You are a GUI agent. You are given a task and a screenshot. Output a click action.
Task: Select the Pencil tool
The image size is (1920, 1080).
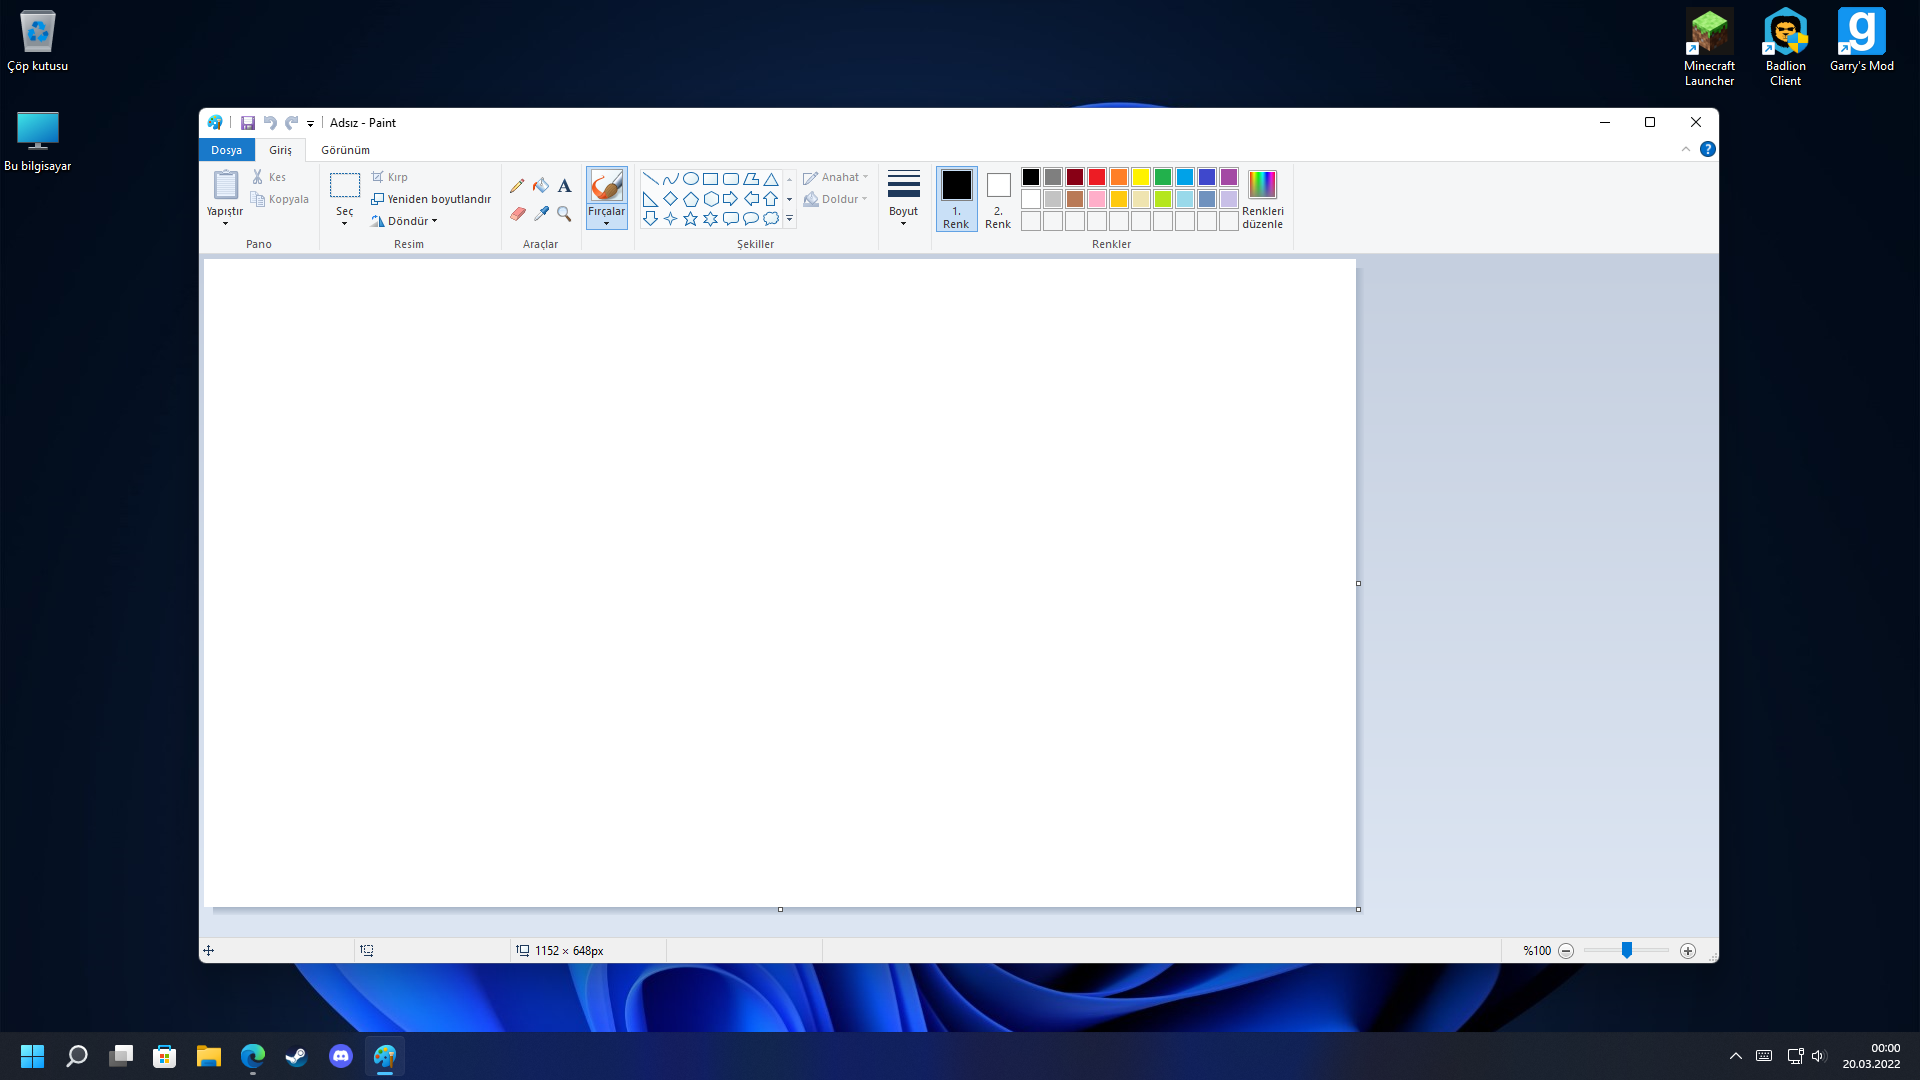[517, 186]
